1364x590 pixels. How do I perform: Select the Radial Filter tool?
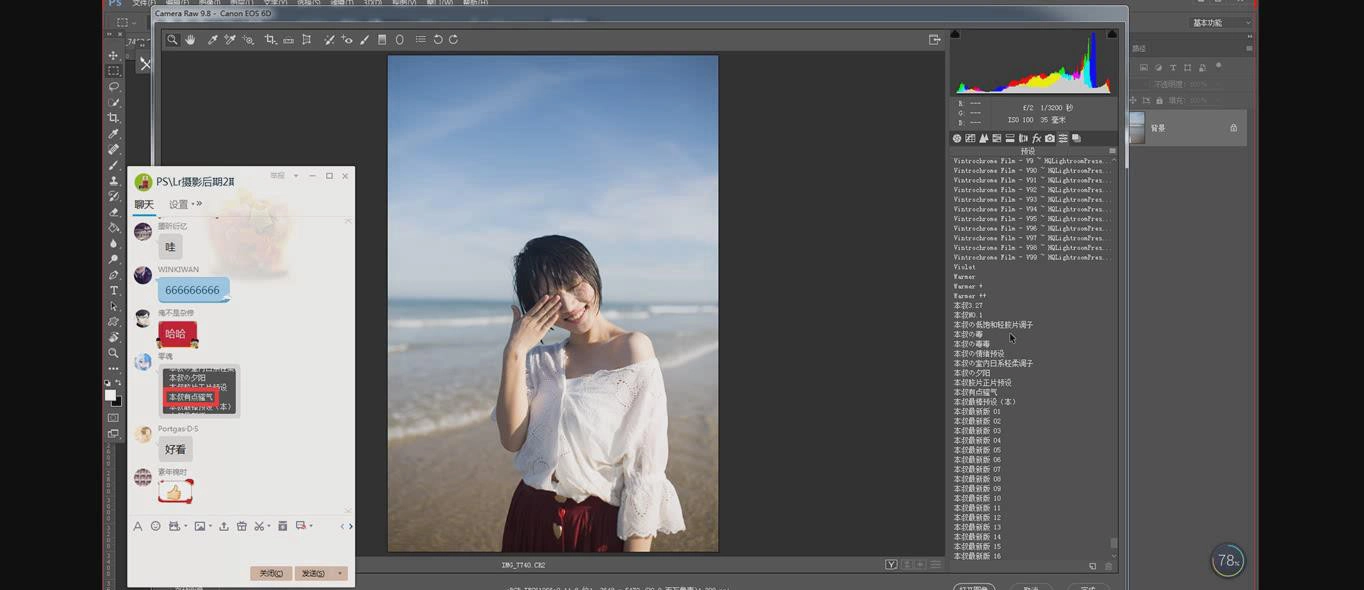pos(400,40)
